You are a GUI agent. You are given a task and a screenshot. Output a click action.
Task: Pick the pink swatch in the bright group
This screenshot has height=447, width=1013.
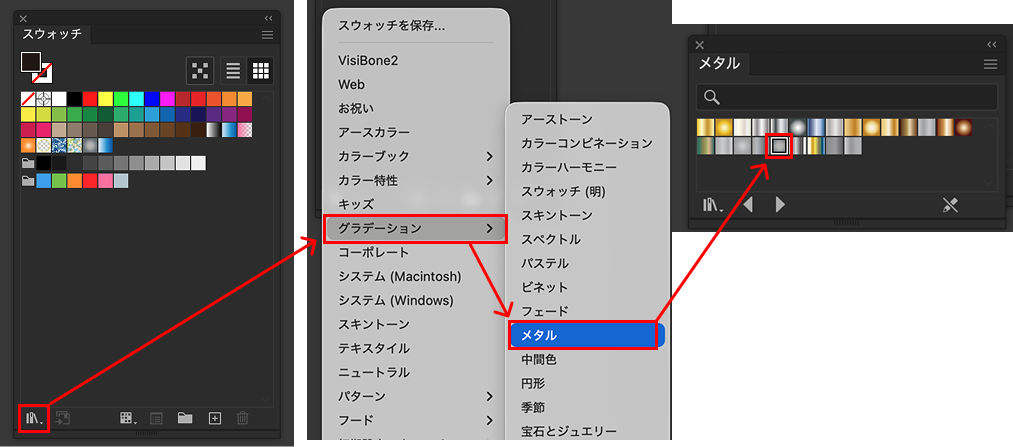[x=105, y=181]
